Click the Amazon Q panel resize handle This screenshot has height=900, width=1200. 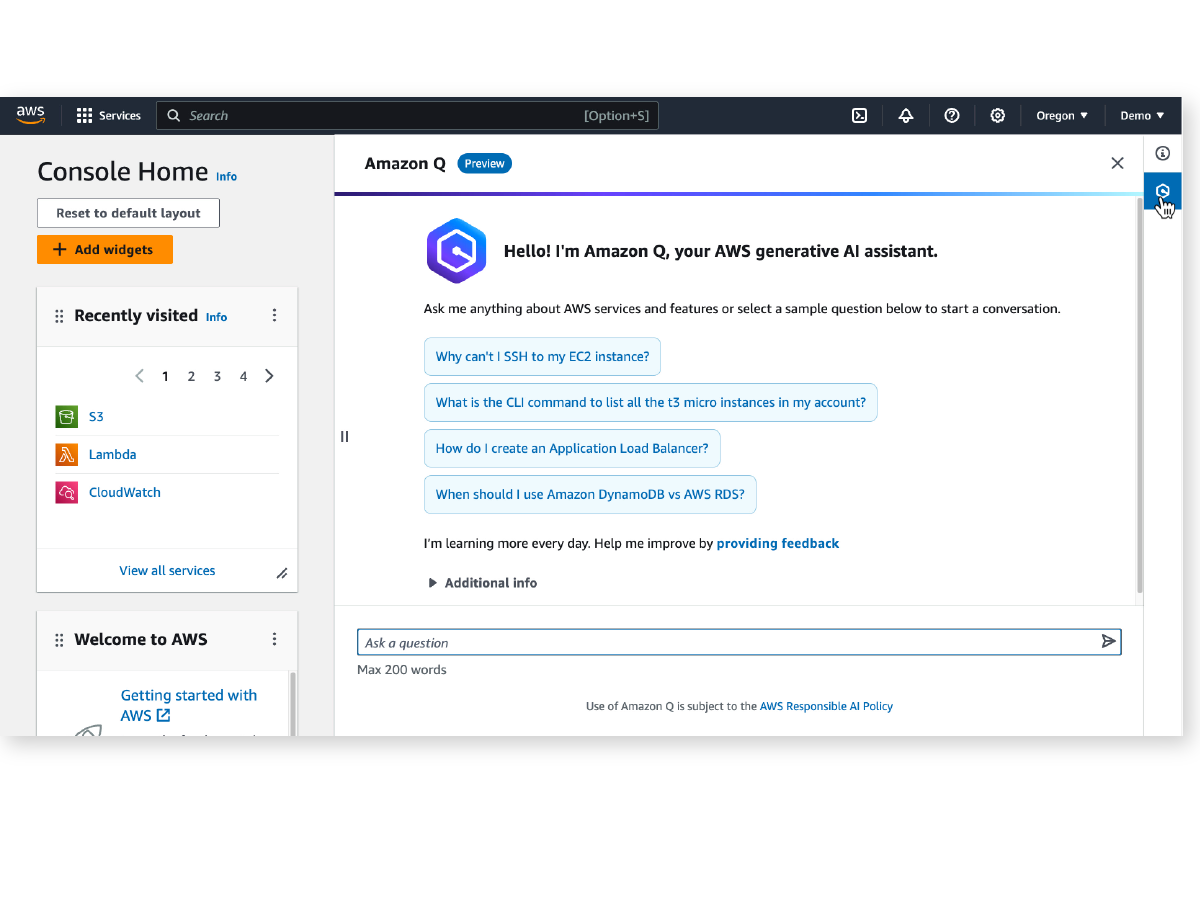344,436
